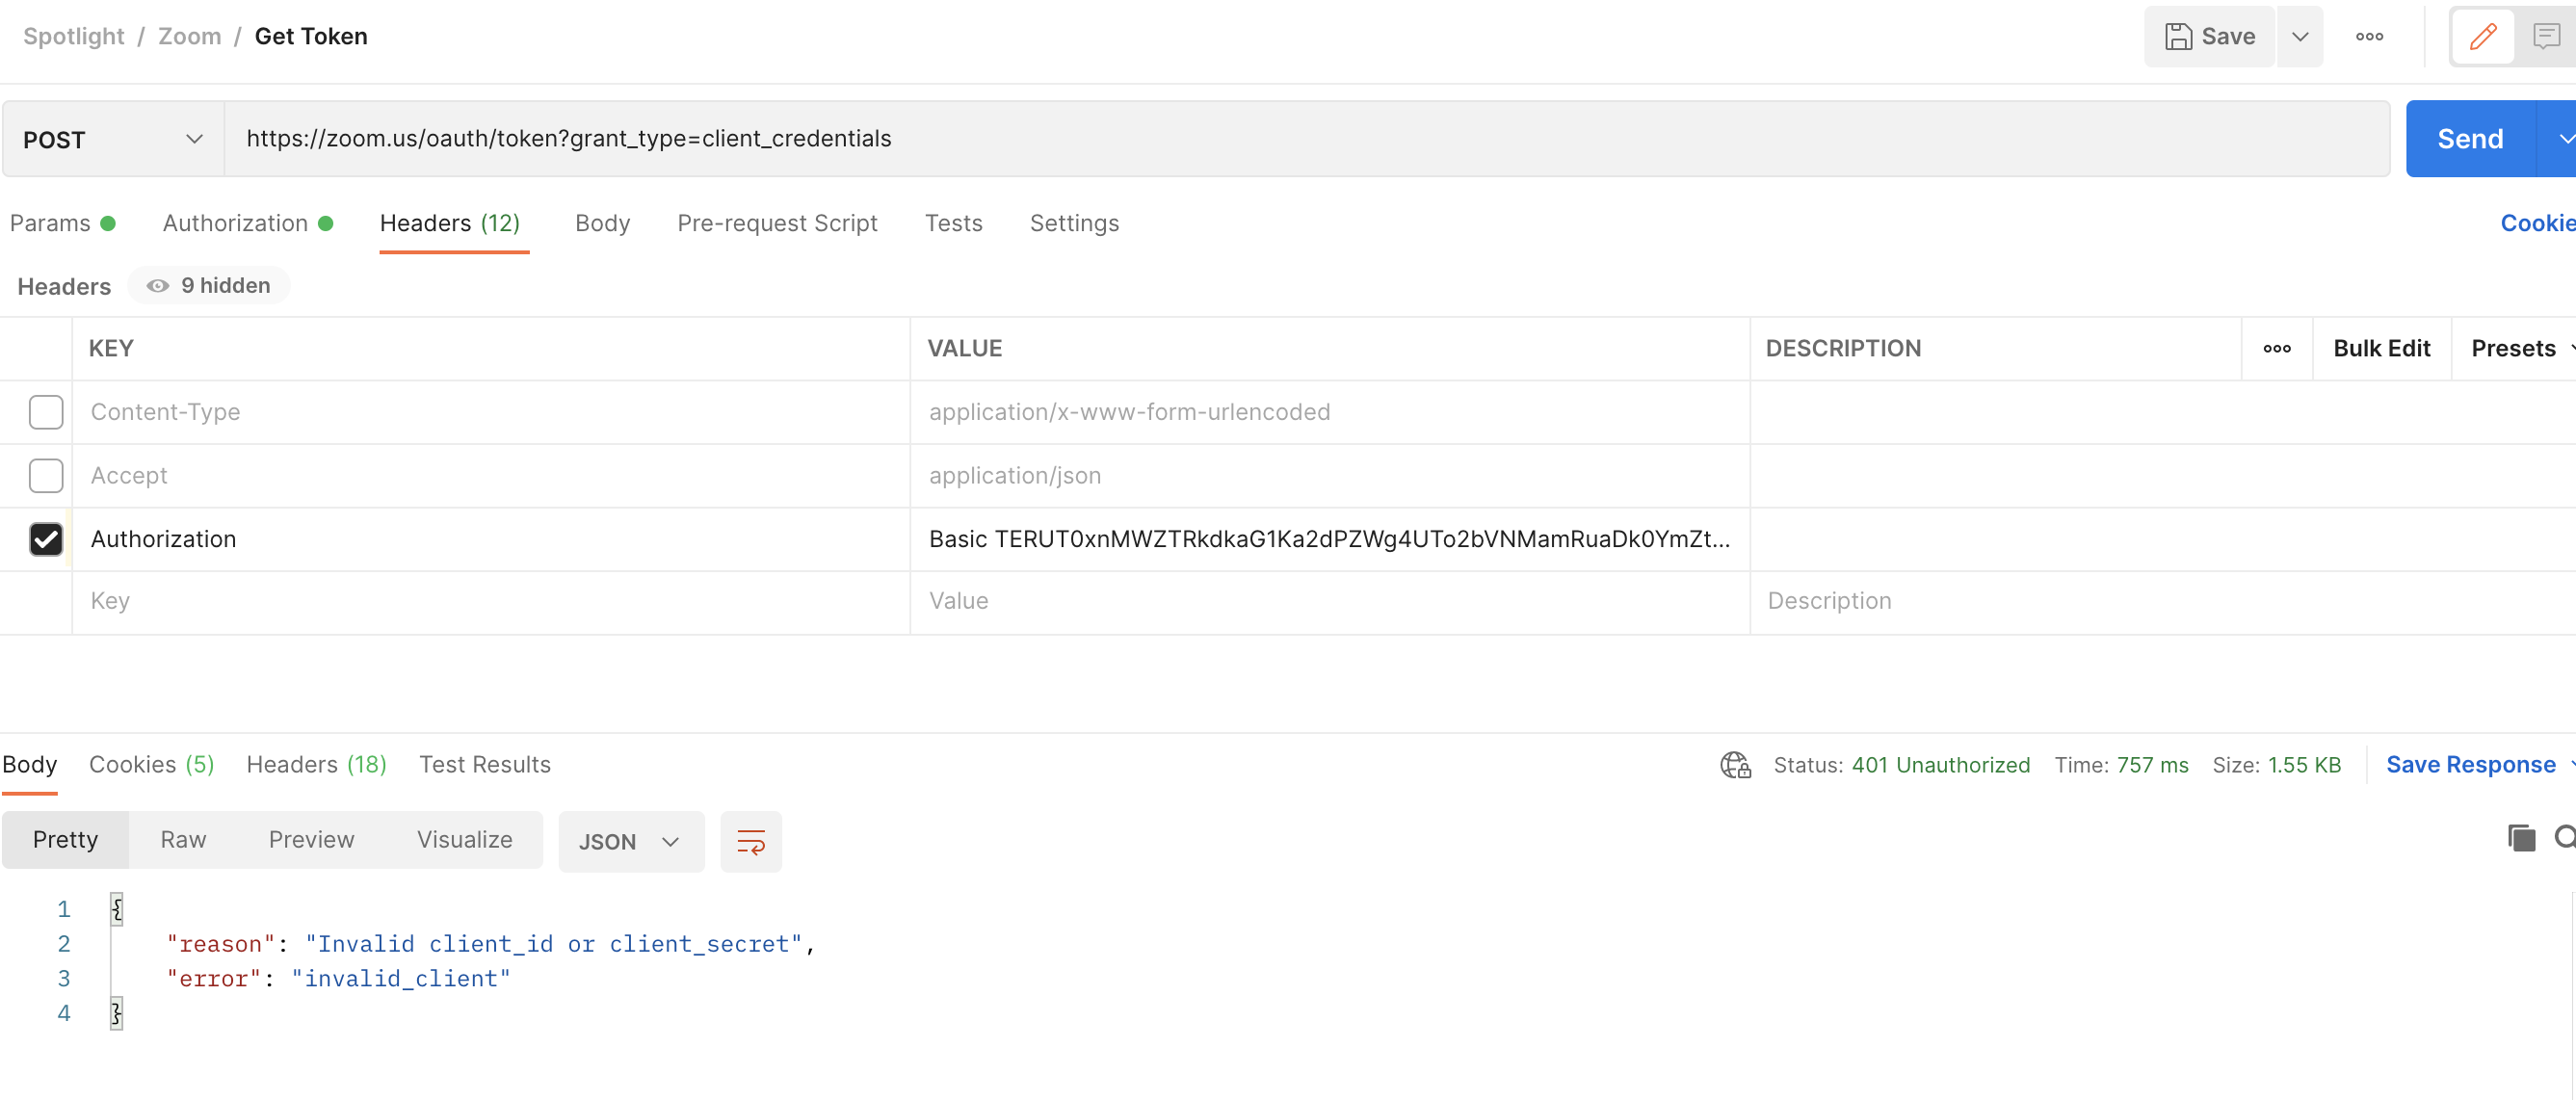Open the comments icon at top right

coord(2545,37)
